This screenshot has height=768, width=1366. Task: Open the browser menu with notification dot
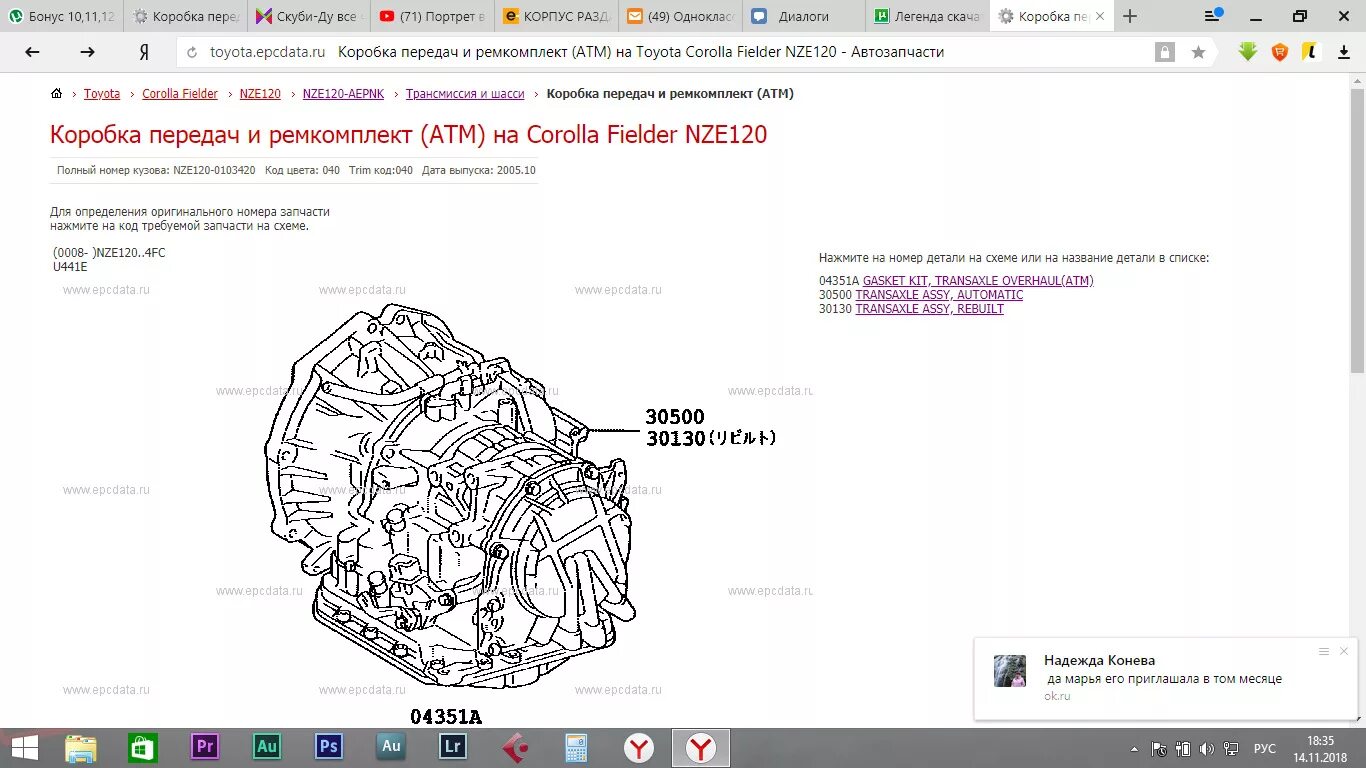(x=1213, y=15)
